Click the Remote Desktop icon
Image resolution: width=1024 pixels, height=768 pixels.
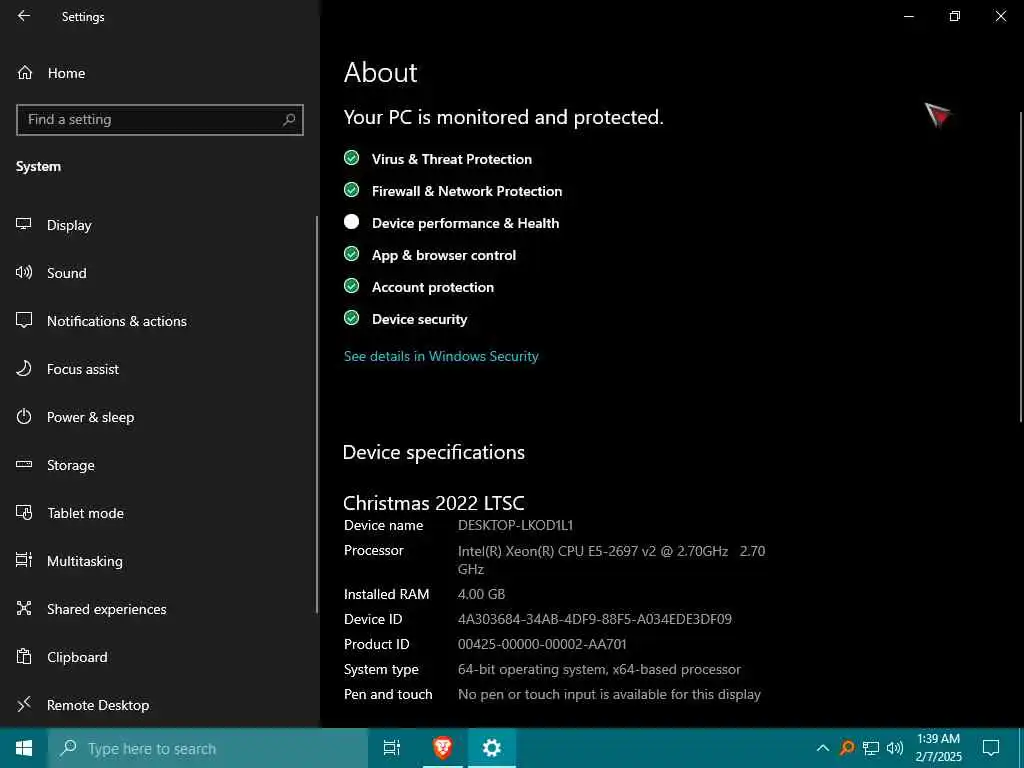(x=24, y=705)
